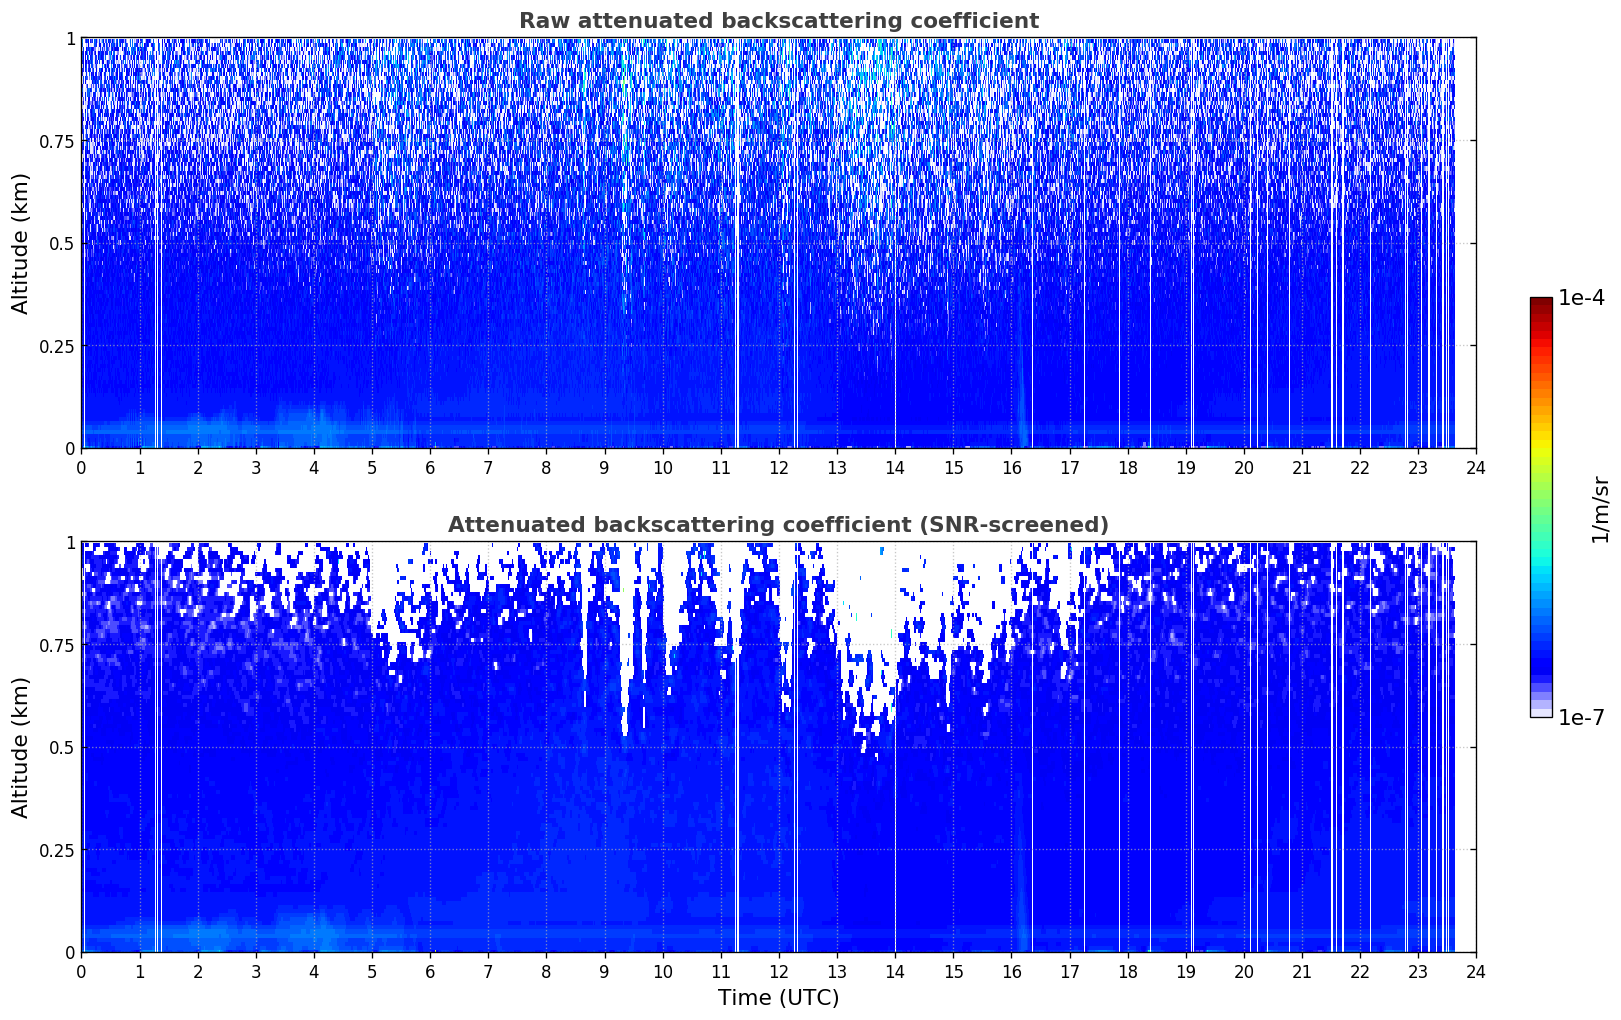
Task: Click the 0.5 altitude tick of bottom plot
Action: [61, 747]
